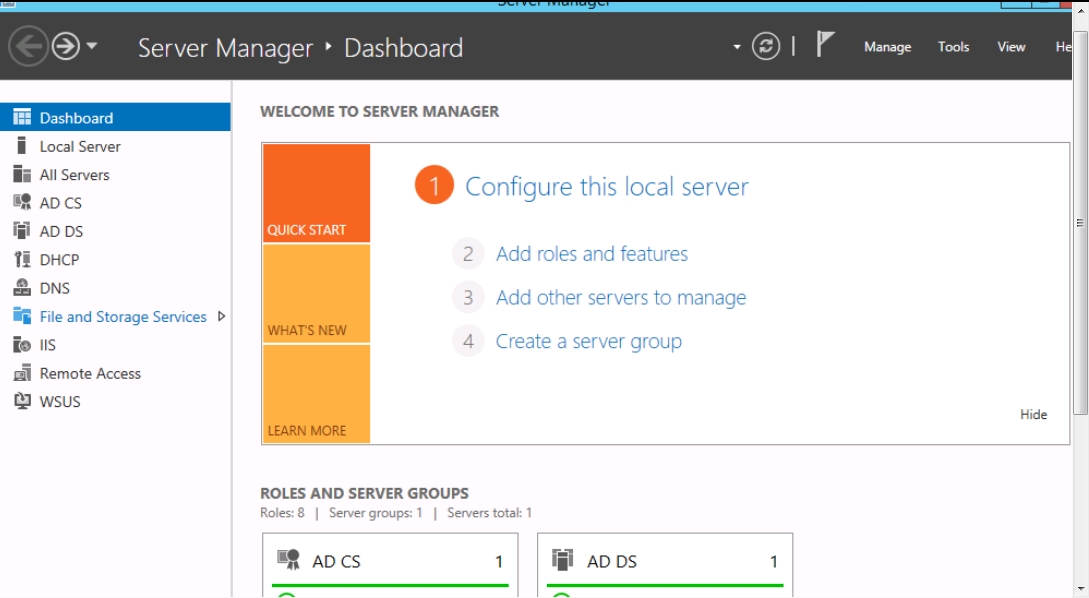Click the All Servers icon
The image size is (1089, 598).
(22, 174)
